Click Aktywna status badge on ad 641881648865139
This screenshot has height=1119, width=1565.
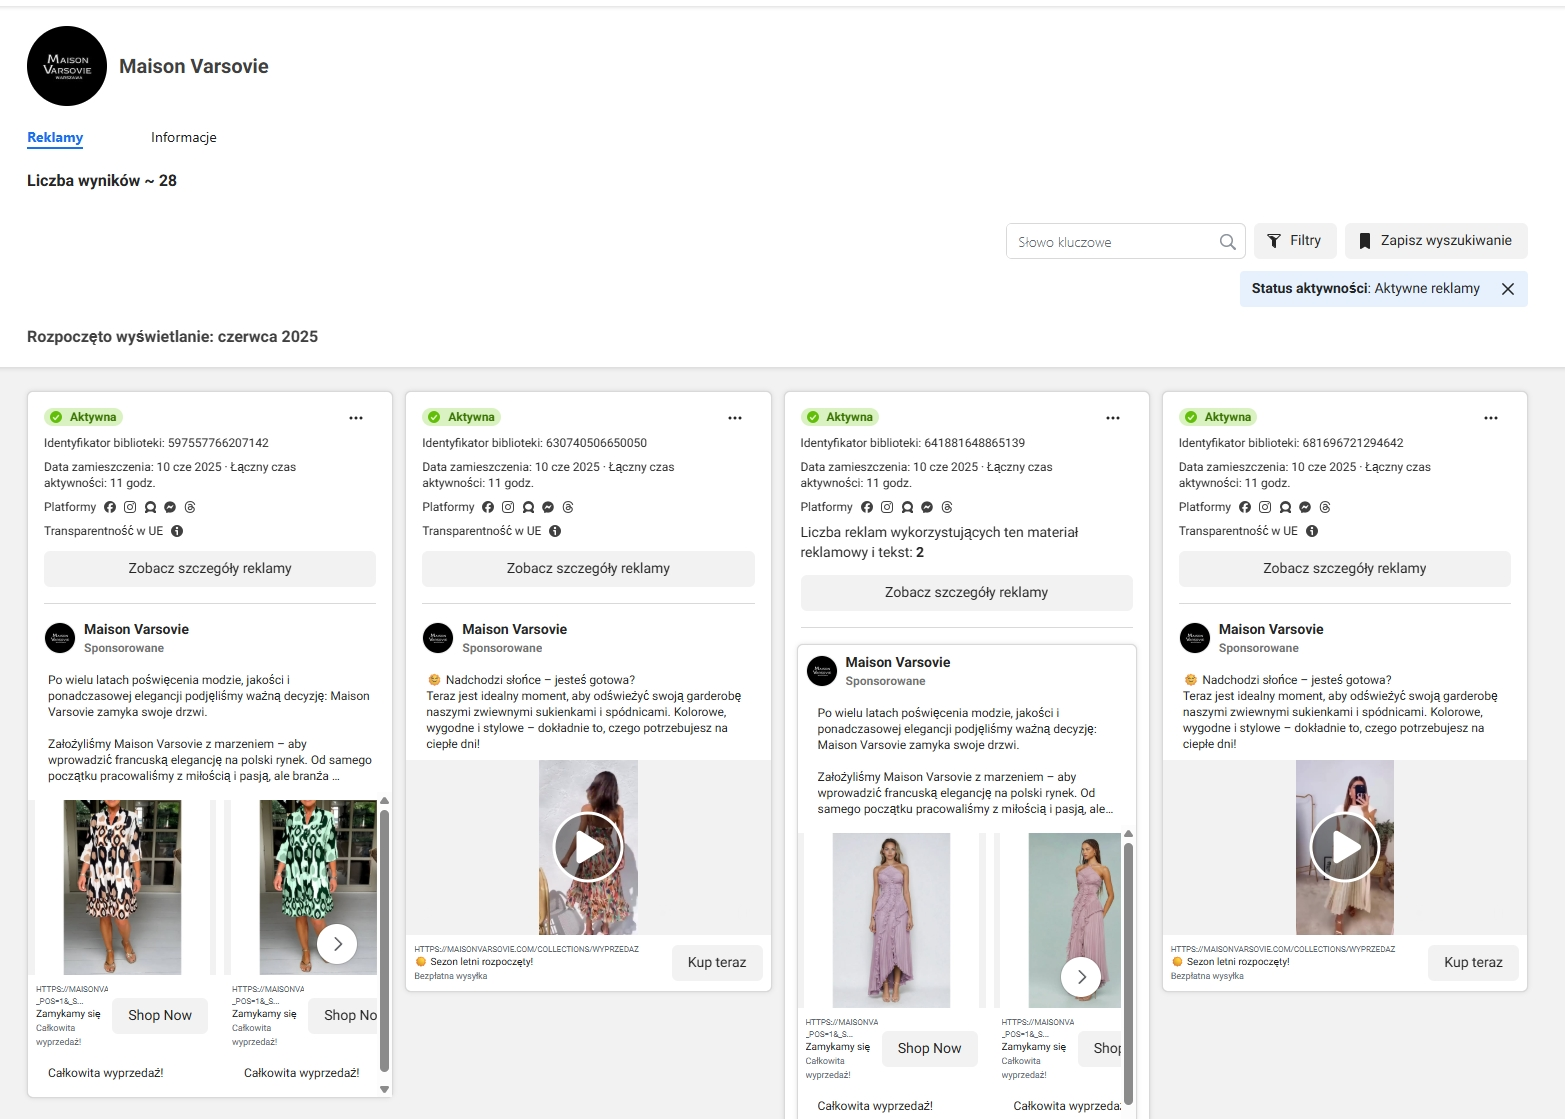pos(840,417)
